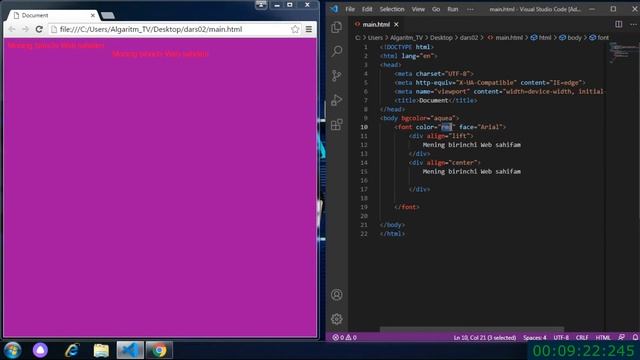The height and width of the screenshot is (360, 640).
Task: Click the align="center" div on line 14
Action: tap(445, 162)
